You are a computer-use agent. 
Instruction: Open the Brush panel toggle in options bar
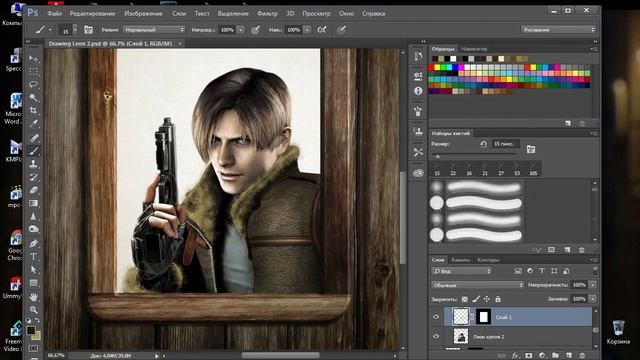tap(88, 30)
